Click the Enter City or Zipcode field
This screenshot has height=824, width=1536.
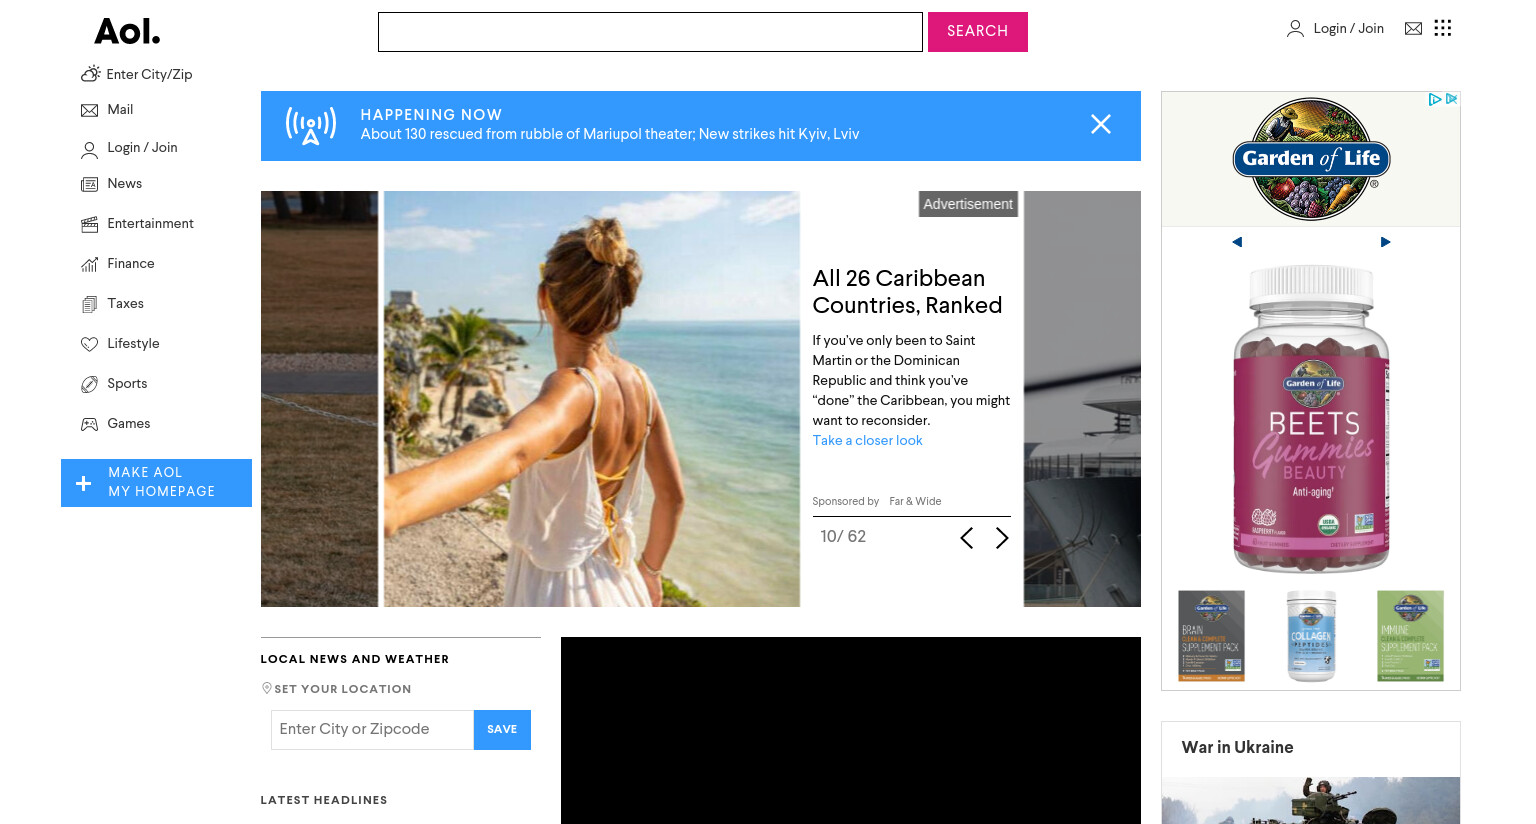pos(372,730)
